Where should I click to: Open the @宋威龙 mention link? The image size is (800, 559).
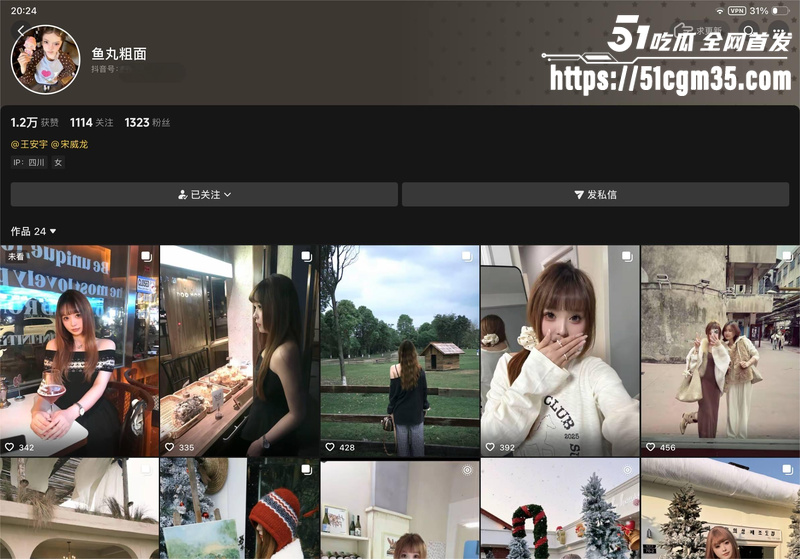pyautogui.click(x=69, y=144)
